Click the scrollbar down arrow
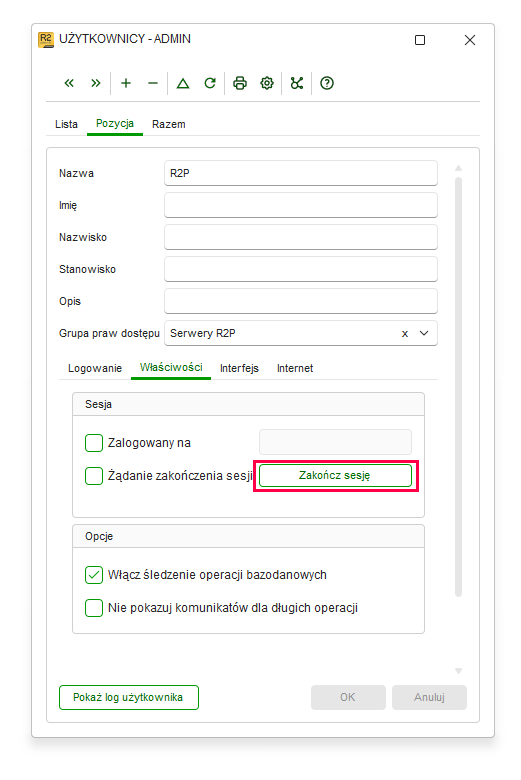The height and width of the screenshot is (780, 521). [x=458, y=671]
